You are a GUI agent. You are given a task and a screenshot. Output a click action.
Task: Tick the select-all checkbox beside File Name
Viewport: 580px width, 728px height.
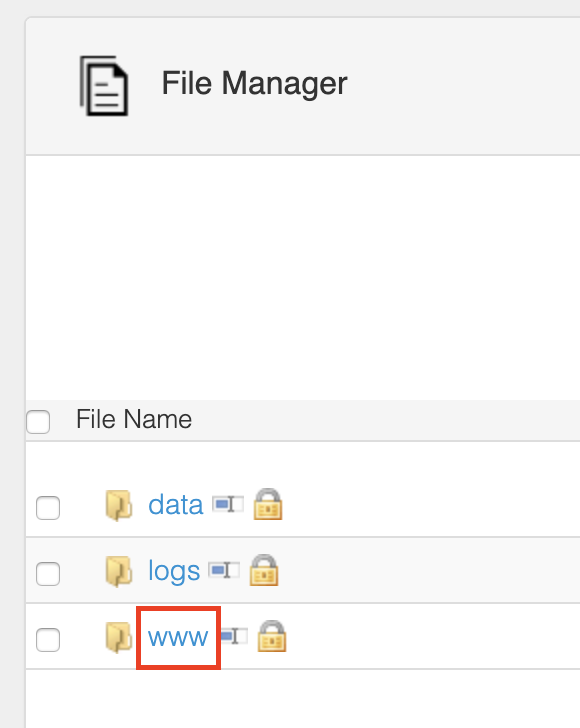38,422
